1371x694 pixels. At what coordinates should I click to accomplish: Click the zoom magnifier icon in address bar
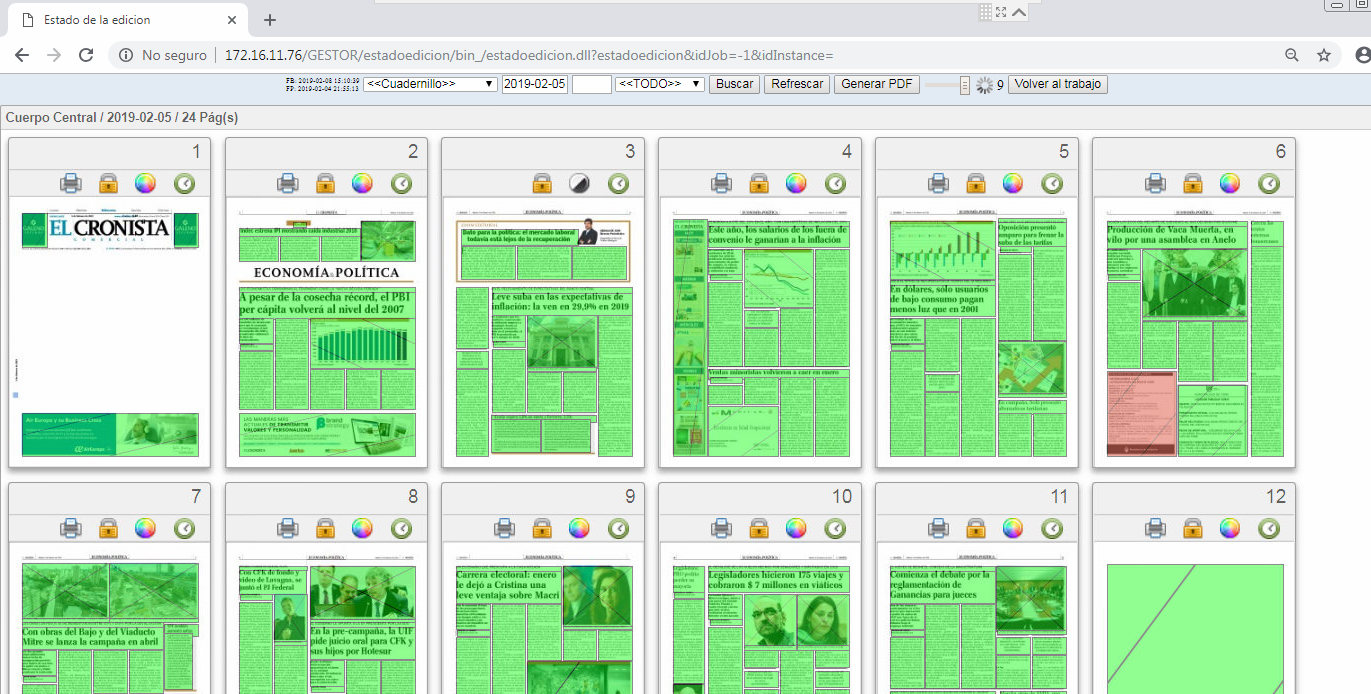[x=1292, y=55]
